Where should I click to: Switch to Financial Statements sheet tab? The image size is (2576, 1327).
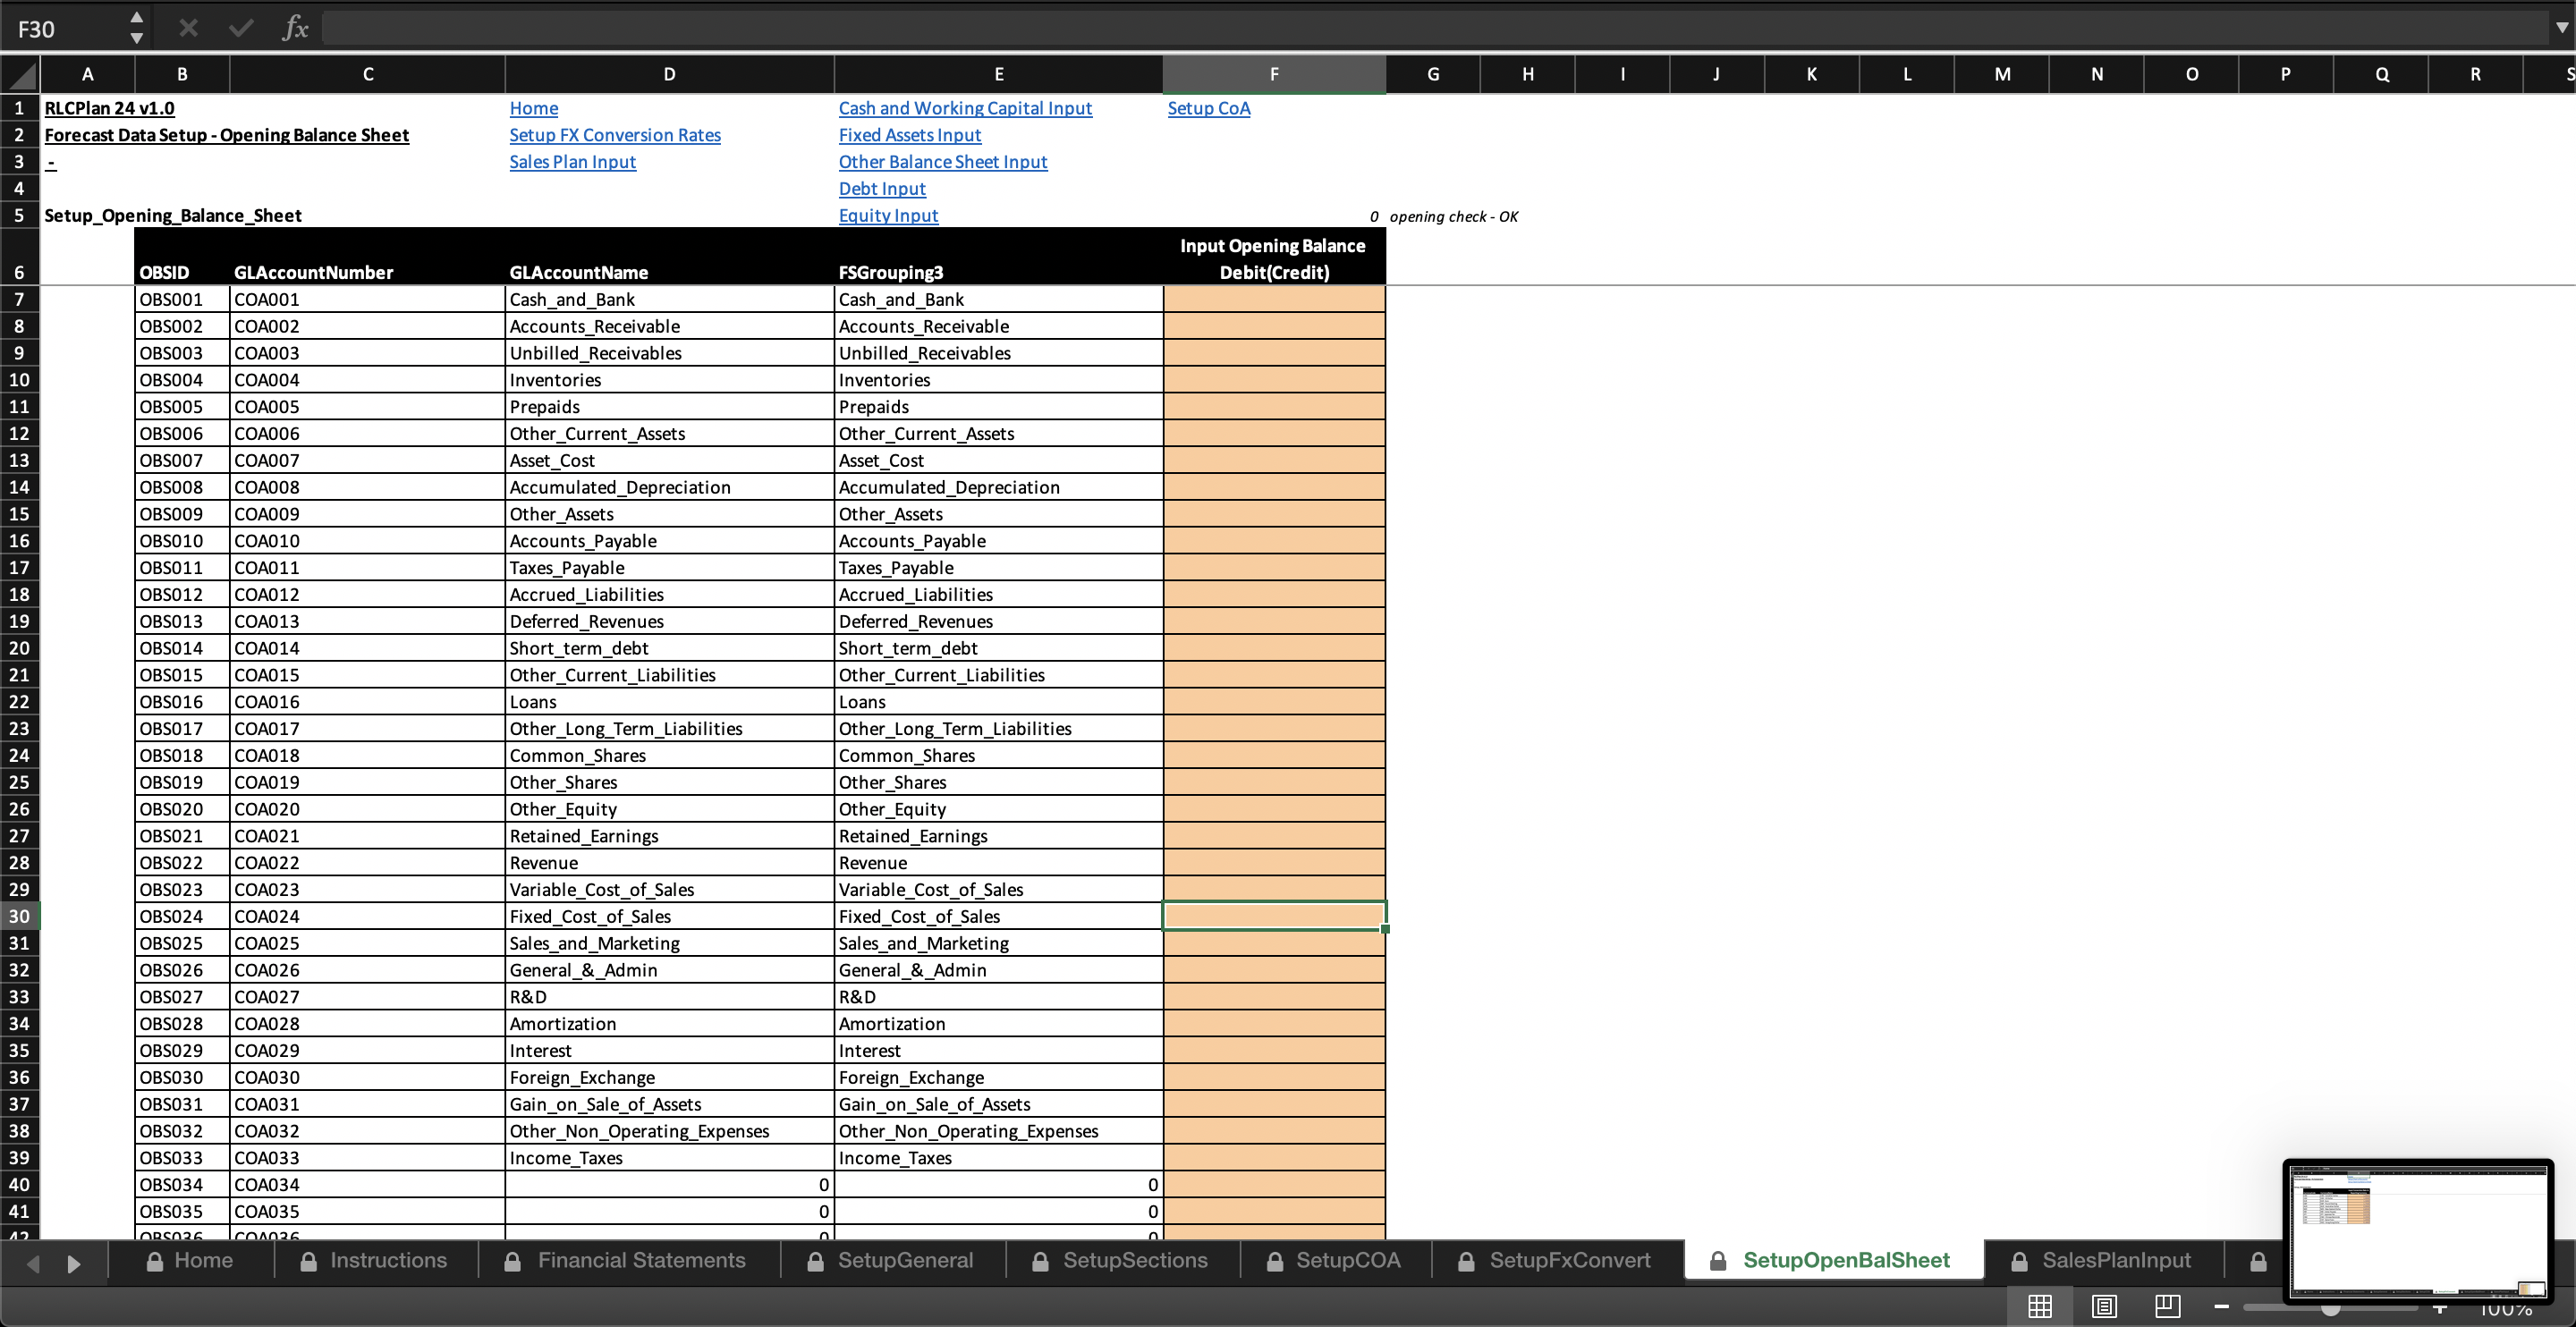point(628,1260)
